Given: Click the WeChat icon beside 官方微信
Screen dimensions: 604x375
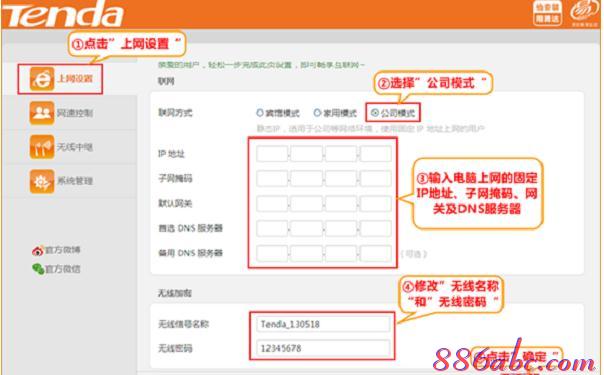Looking at the screenshot, I should click(38, 269).
